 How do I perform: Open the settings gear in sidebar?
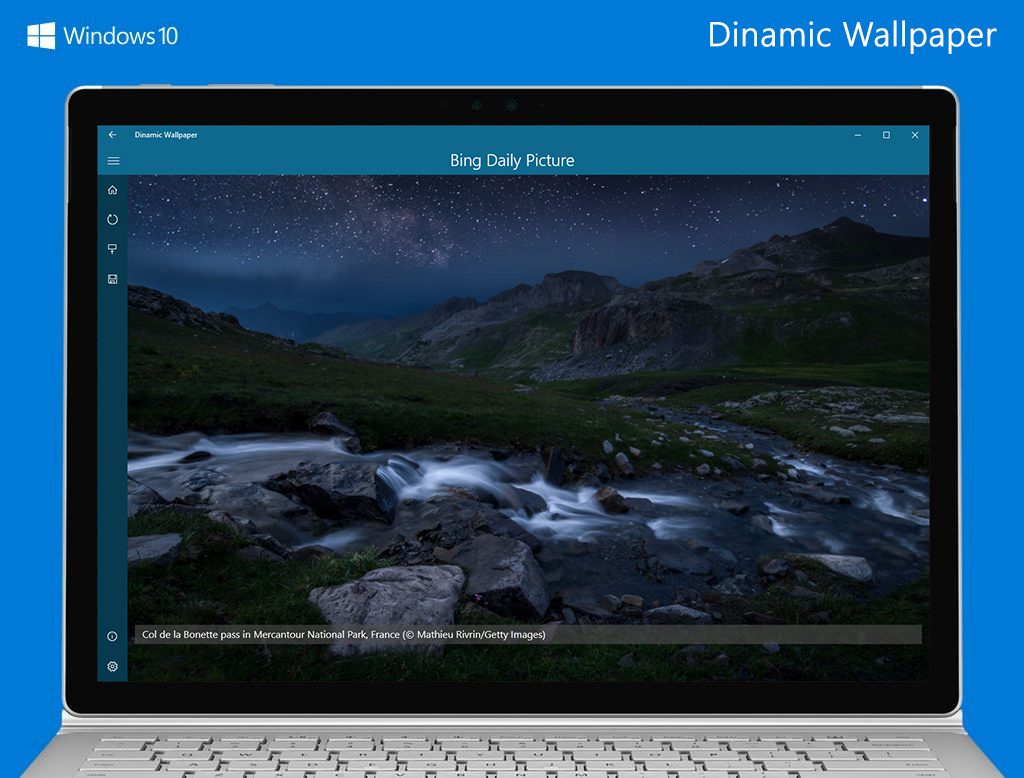[x=112, y=666]
